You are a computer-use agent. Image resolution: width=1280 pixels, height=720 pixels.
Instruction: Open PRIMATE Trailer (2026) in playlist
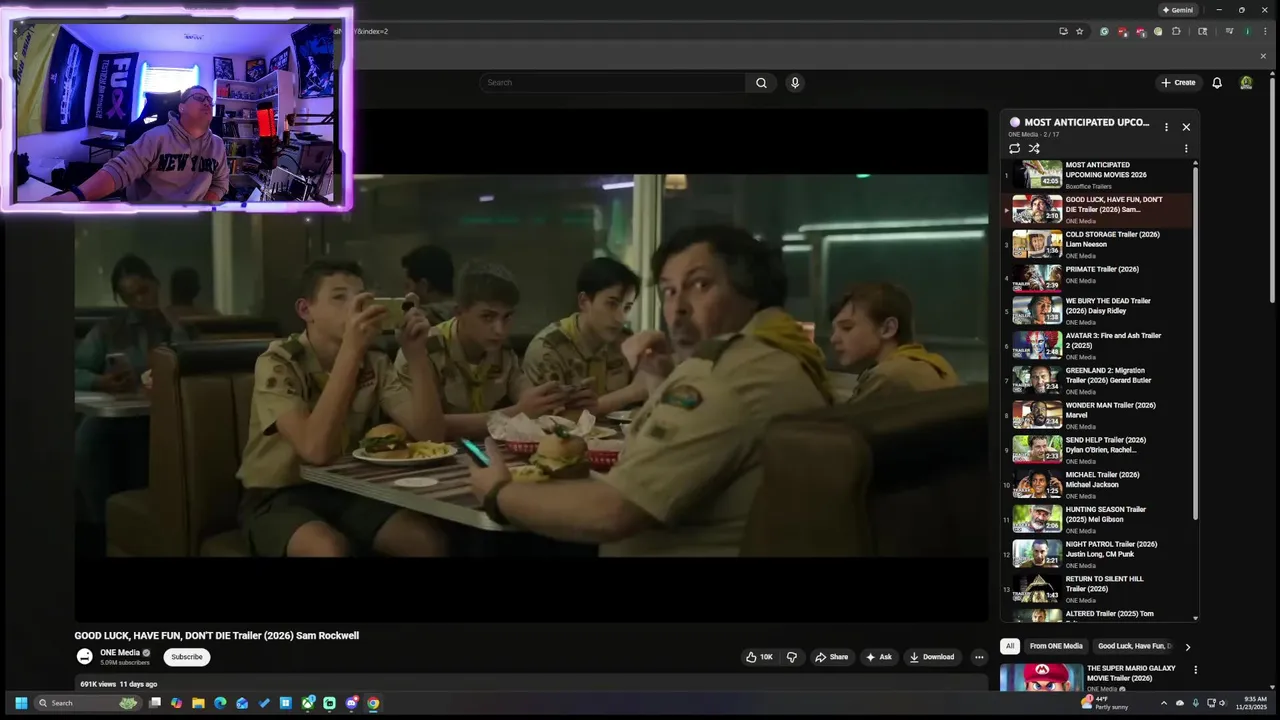(x=1096, y=277)
